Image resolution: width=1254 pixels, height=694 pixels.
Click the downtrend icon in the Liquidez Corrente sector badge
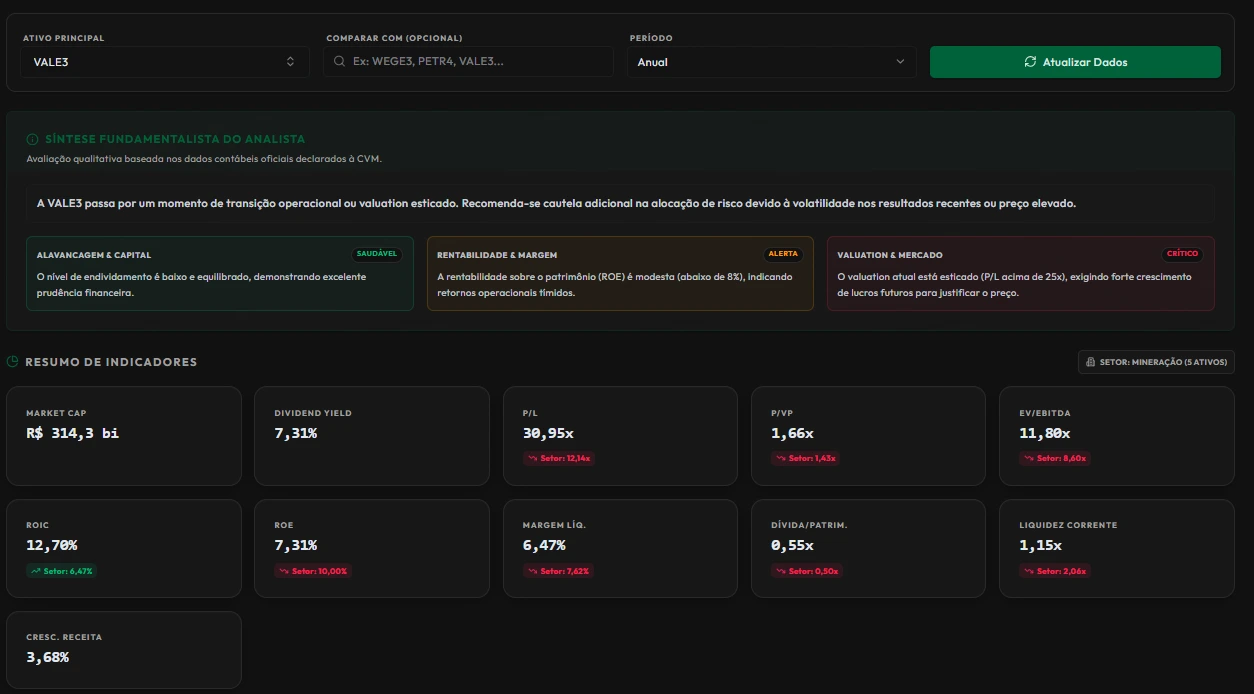[x=1030, y=571]
